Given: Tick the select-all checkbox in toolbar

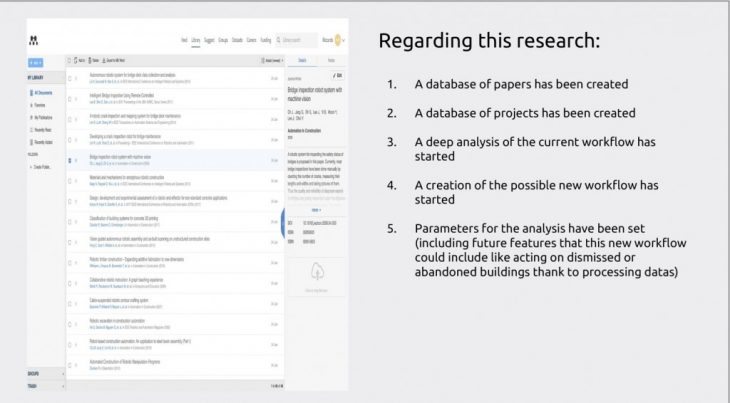Looking at the screenshot, I should 69,60.
